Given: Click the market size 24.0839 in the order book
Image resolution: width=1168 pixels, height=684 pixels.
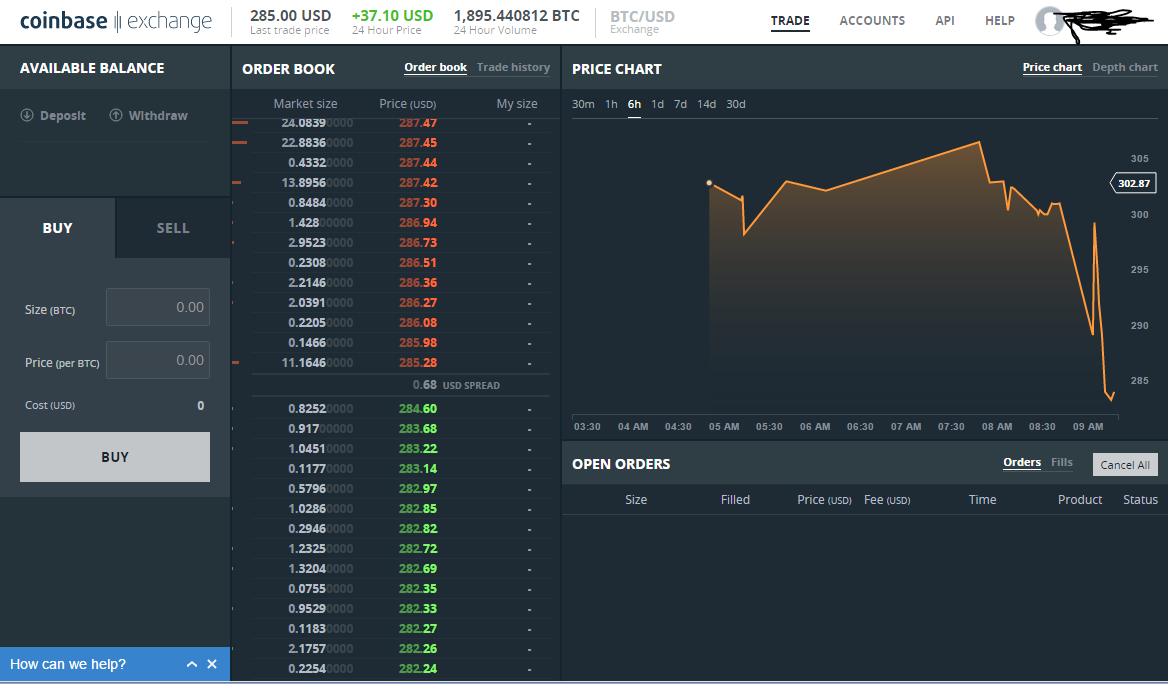Looking at the screenshot, I should (x=317, y=123).
